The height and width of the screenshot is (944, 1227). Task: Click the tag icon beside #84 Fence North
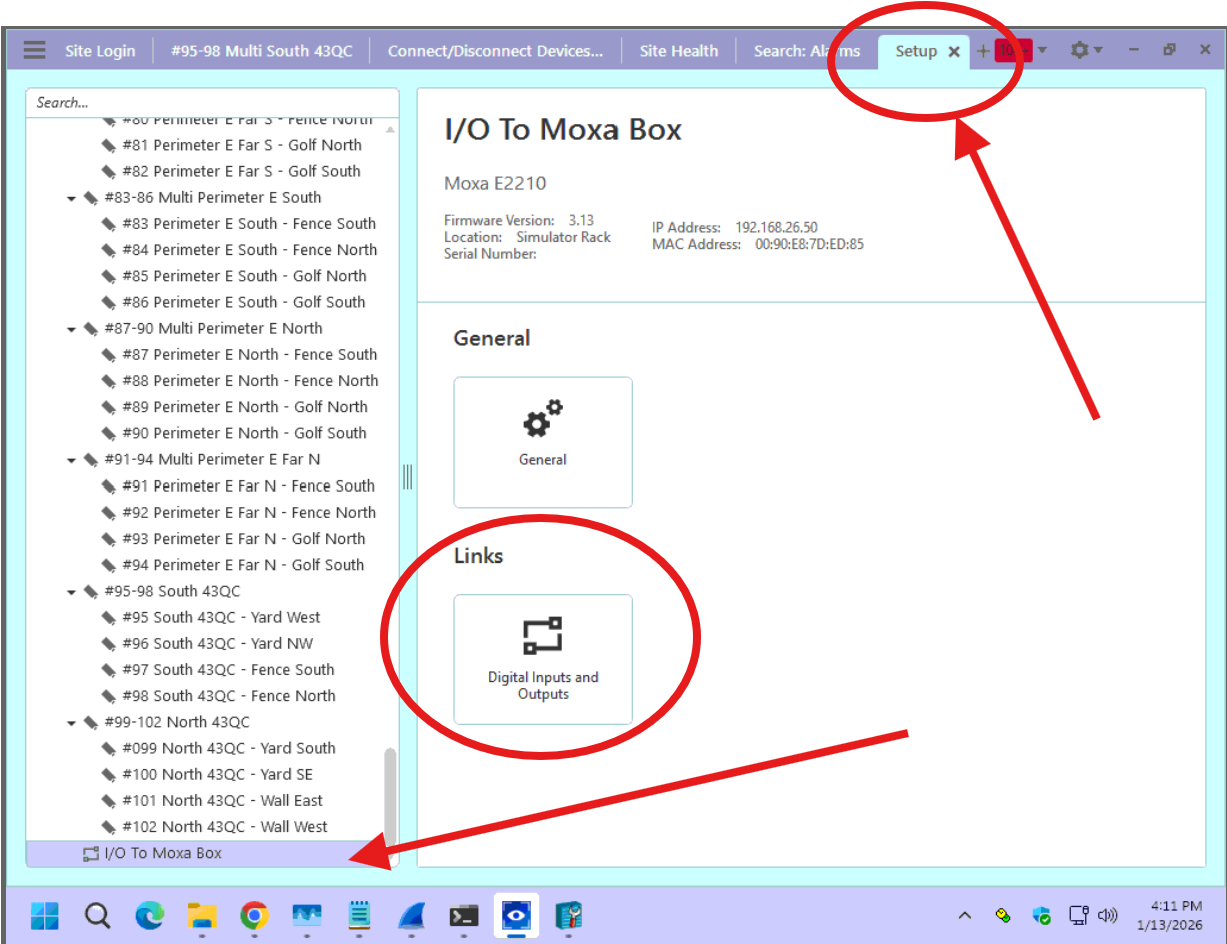click(110, 250)
